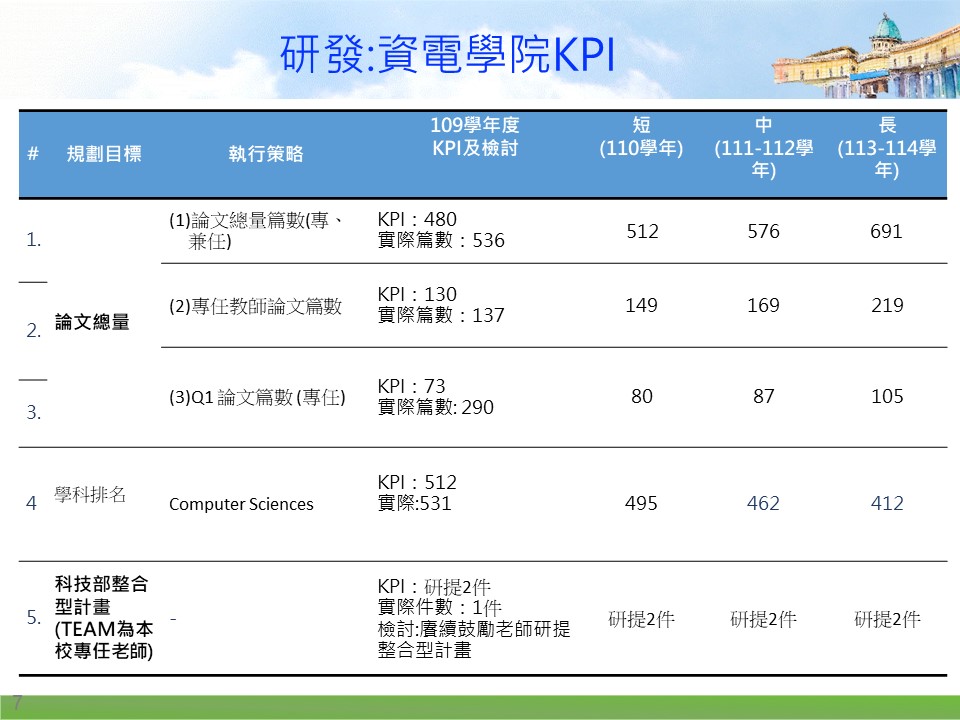Click the KPI：研提2件 text
The width and height of the screenshot is (960, 720).
434,587
